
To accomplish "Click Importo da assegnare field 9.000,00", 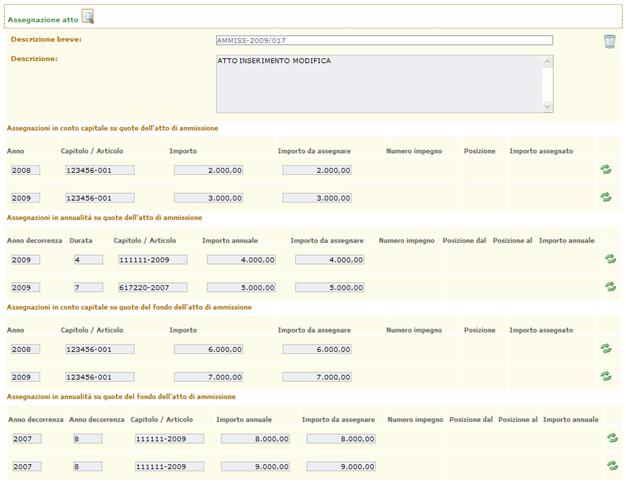I will coord(341,466).
